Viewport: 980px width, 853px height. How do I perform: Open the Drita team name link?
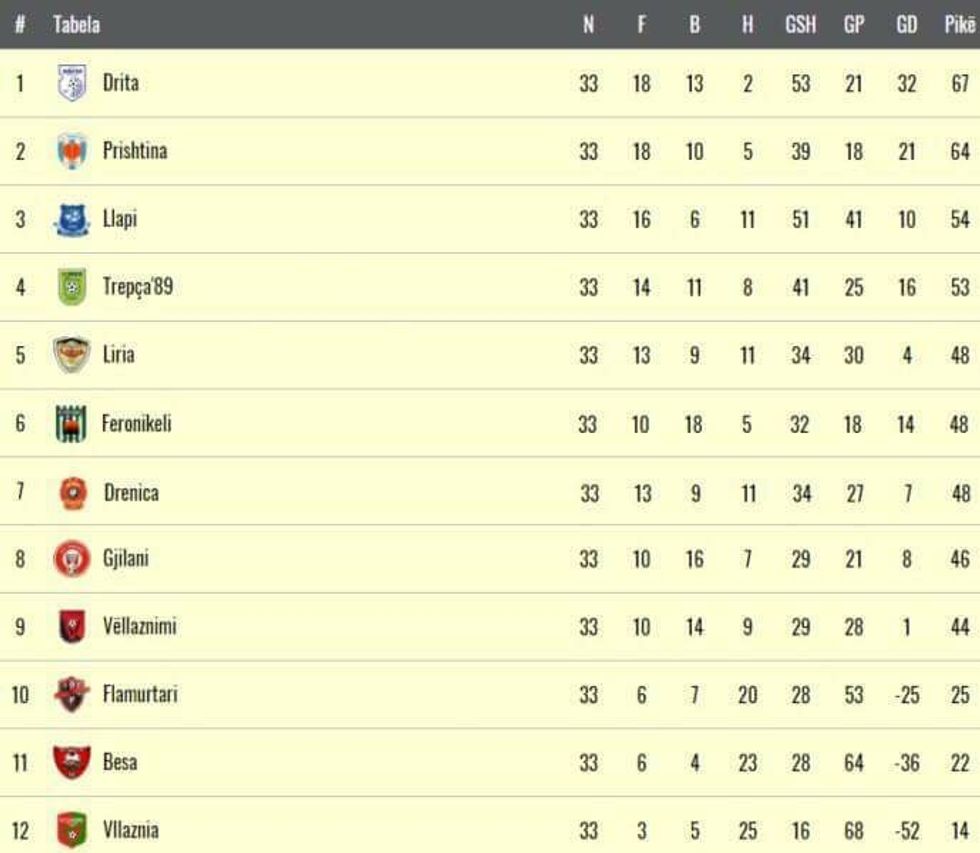point(121,83)
